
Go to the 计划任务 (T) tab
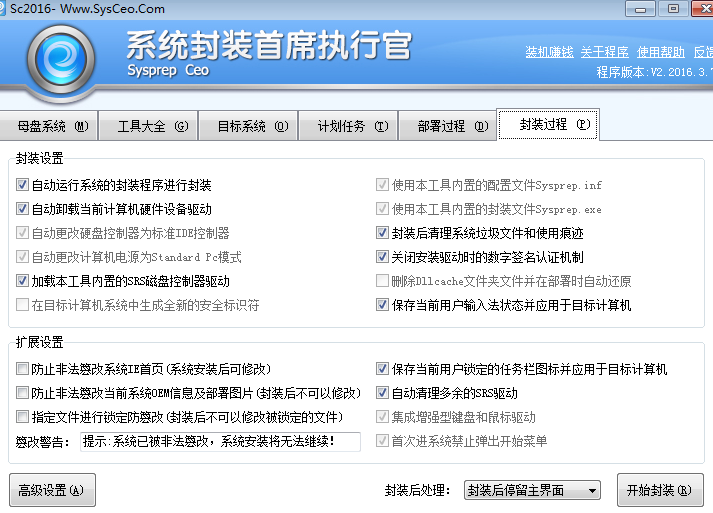348,126
